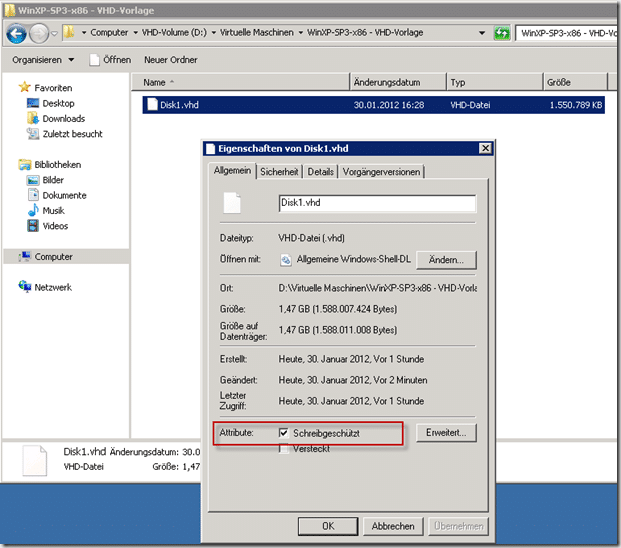This screenshot has height=548, width=621.
Task: Switch to the Sicherheit tab
Action: click(279, 172)
